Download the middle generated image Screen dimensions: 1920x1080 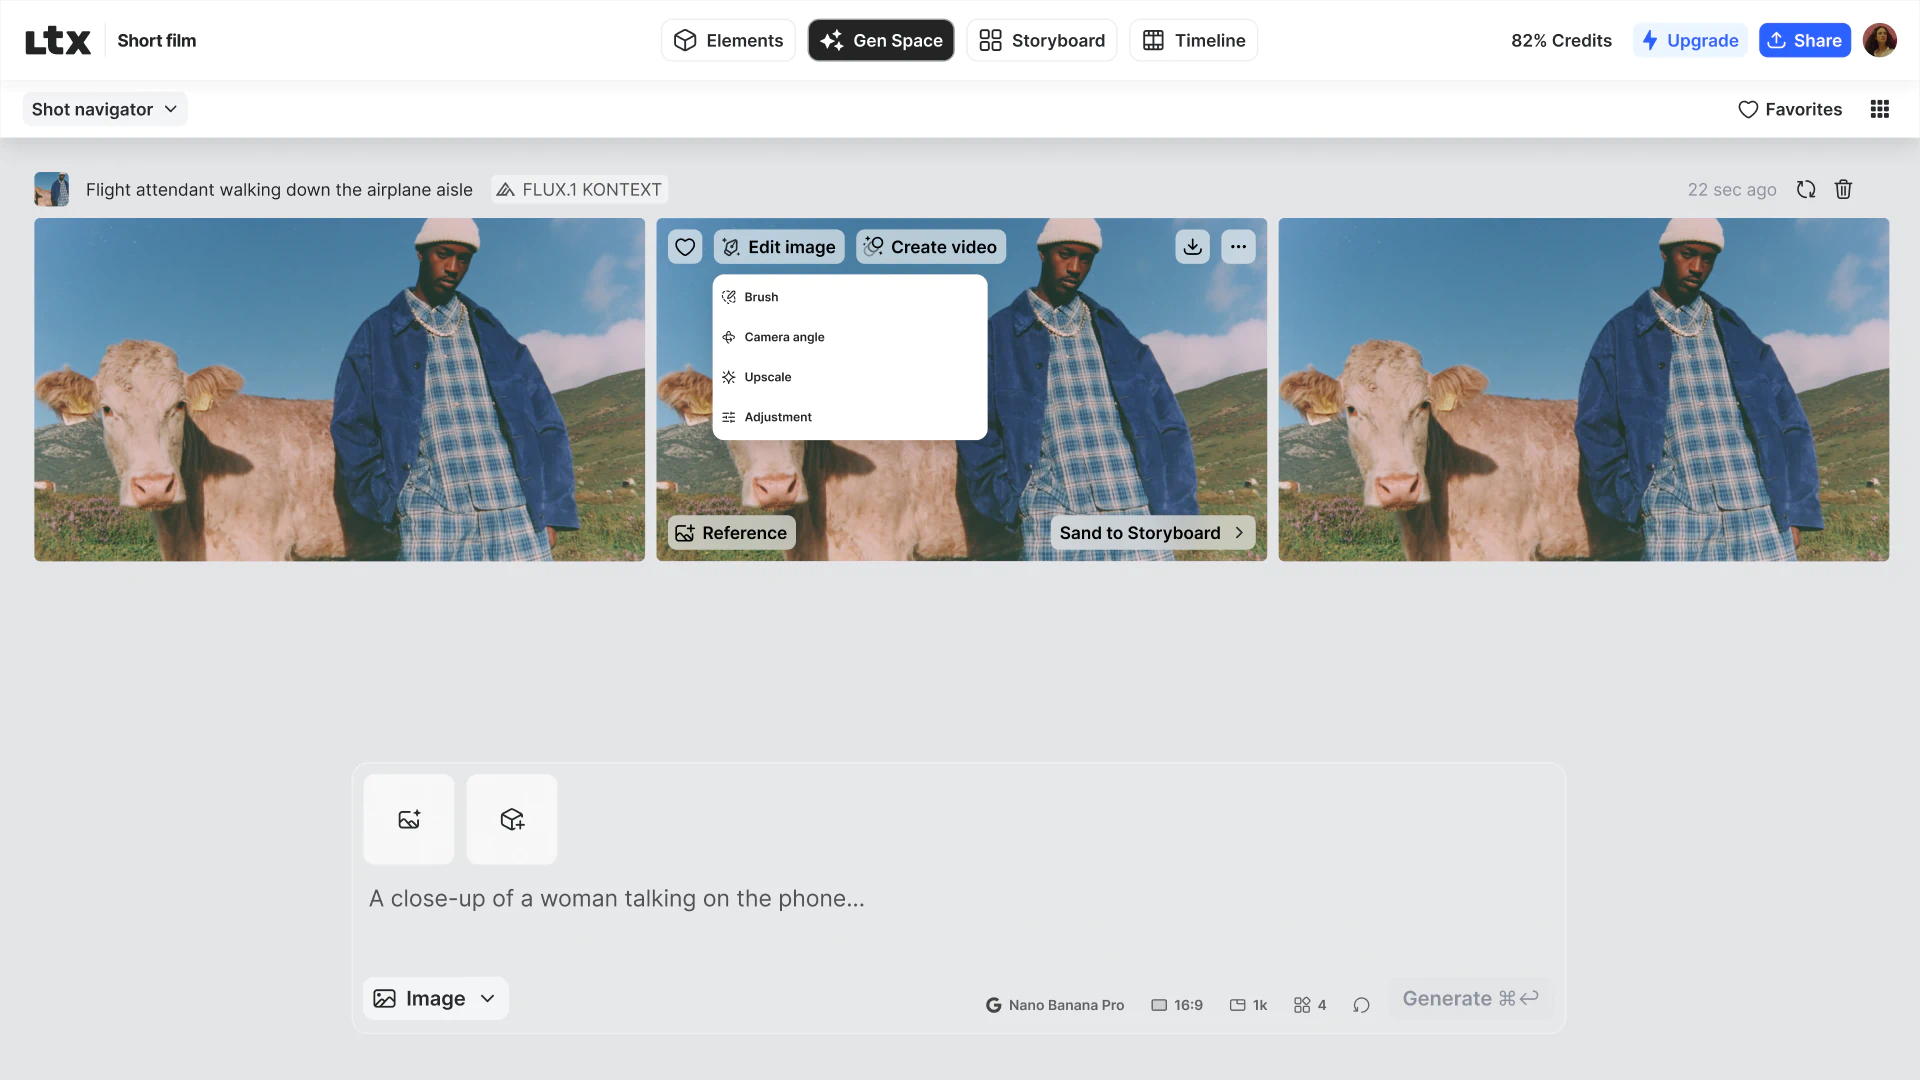pyautogui.click(x=1192, y=247)
